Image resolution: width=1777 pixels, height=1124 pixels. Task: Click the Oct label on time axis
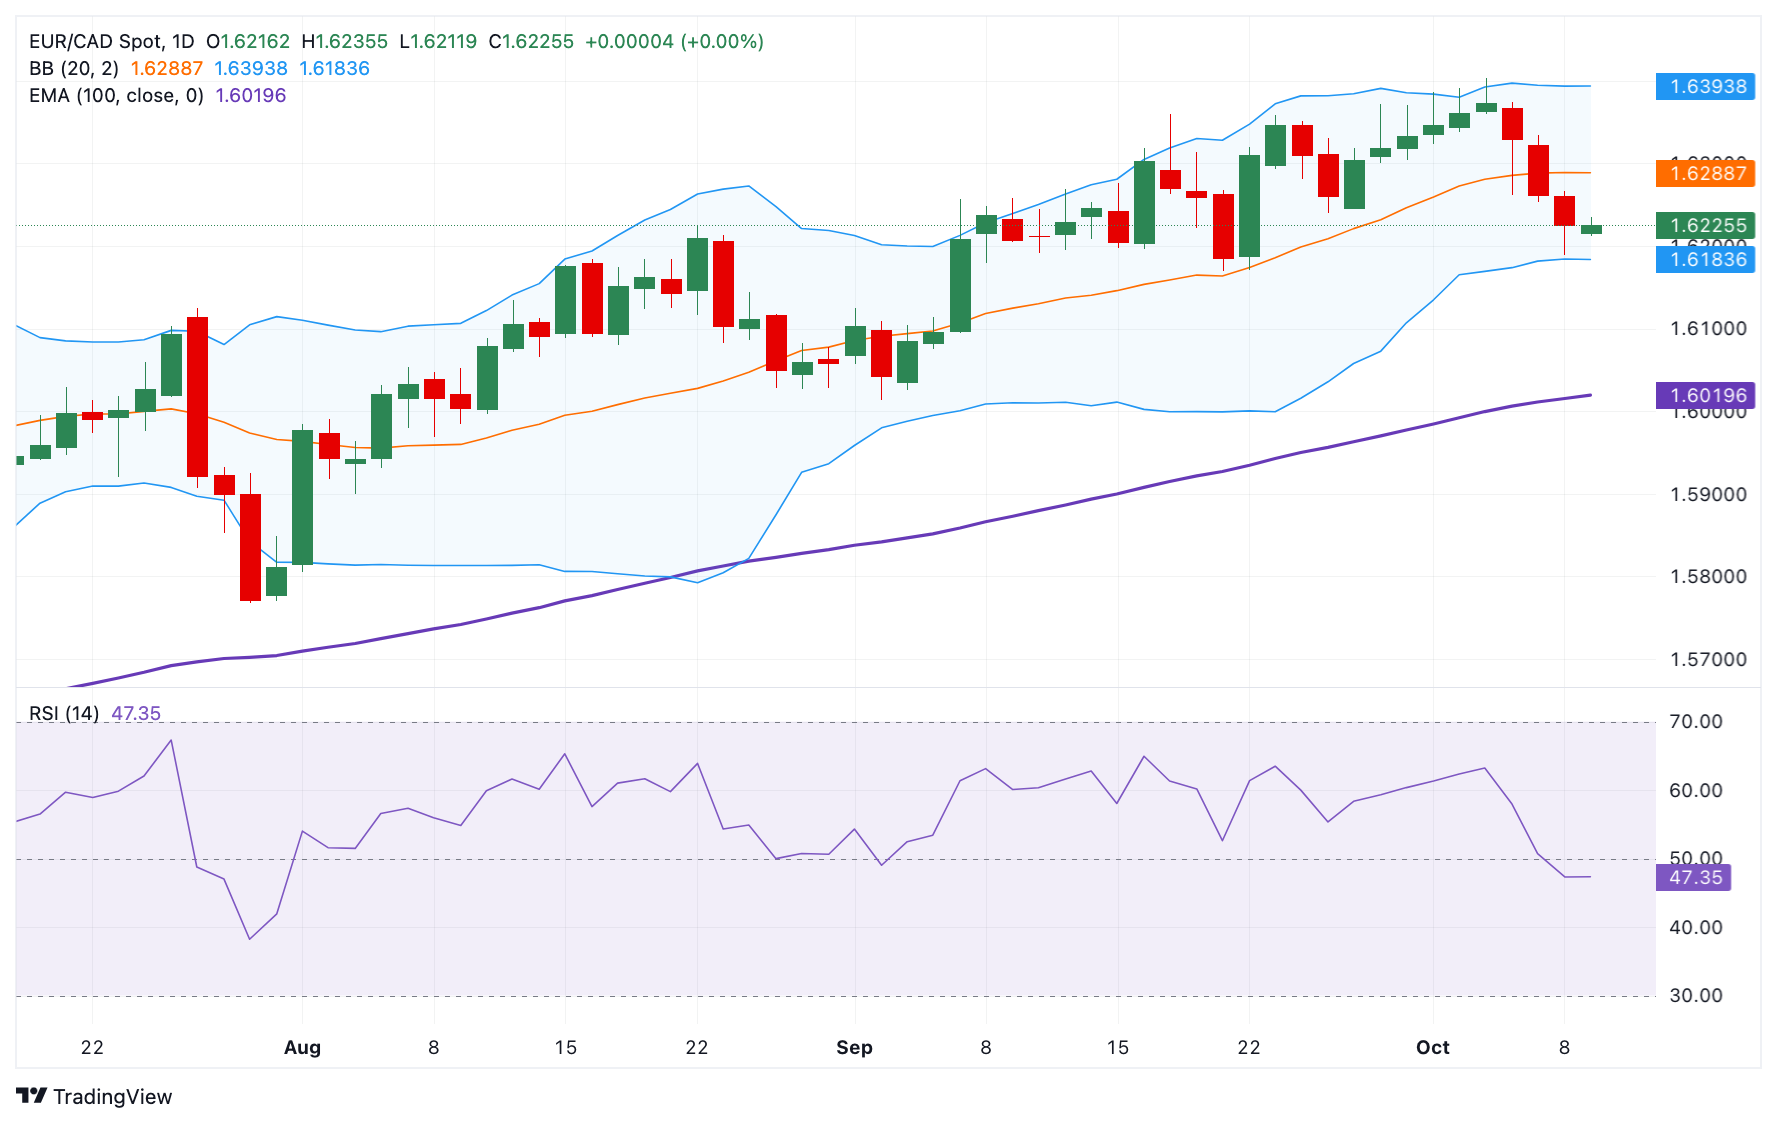pos(1432,1047)
